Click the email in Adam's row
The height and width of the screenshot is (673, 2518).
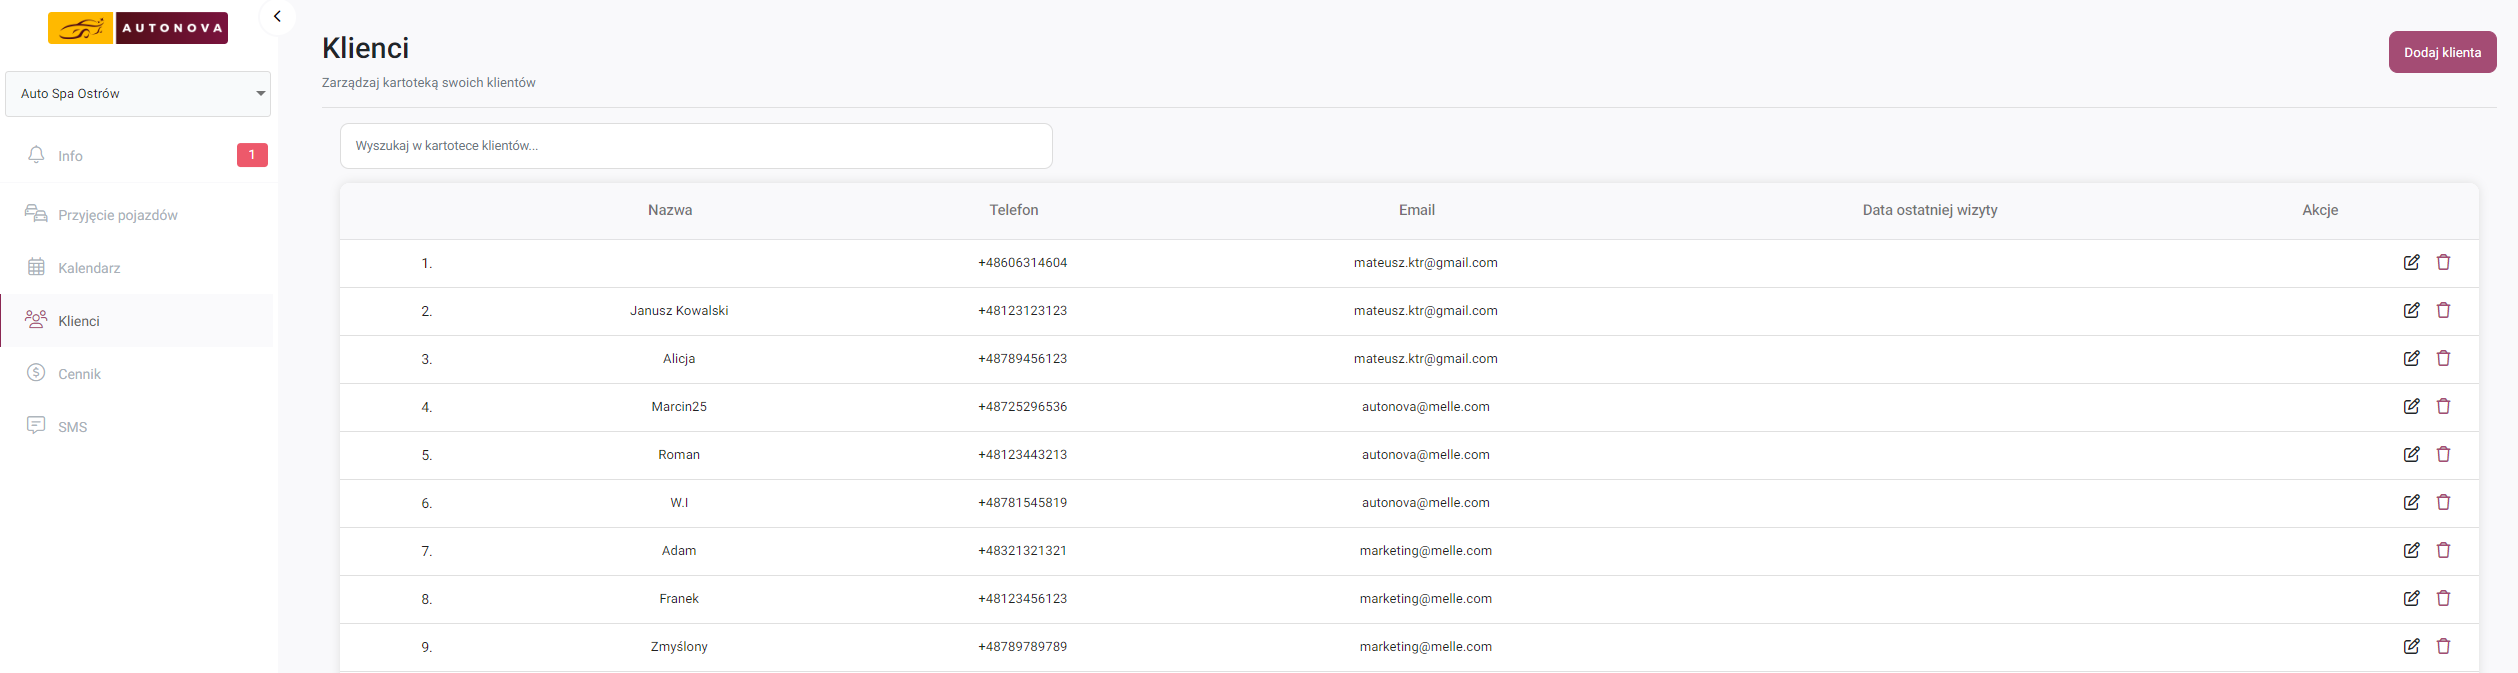point(1426,551)
